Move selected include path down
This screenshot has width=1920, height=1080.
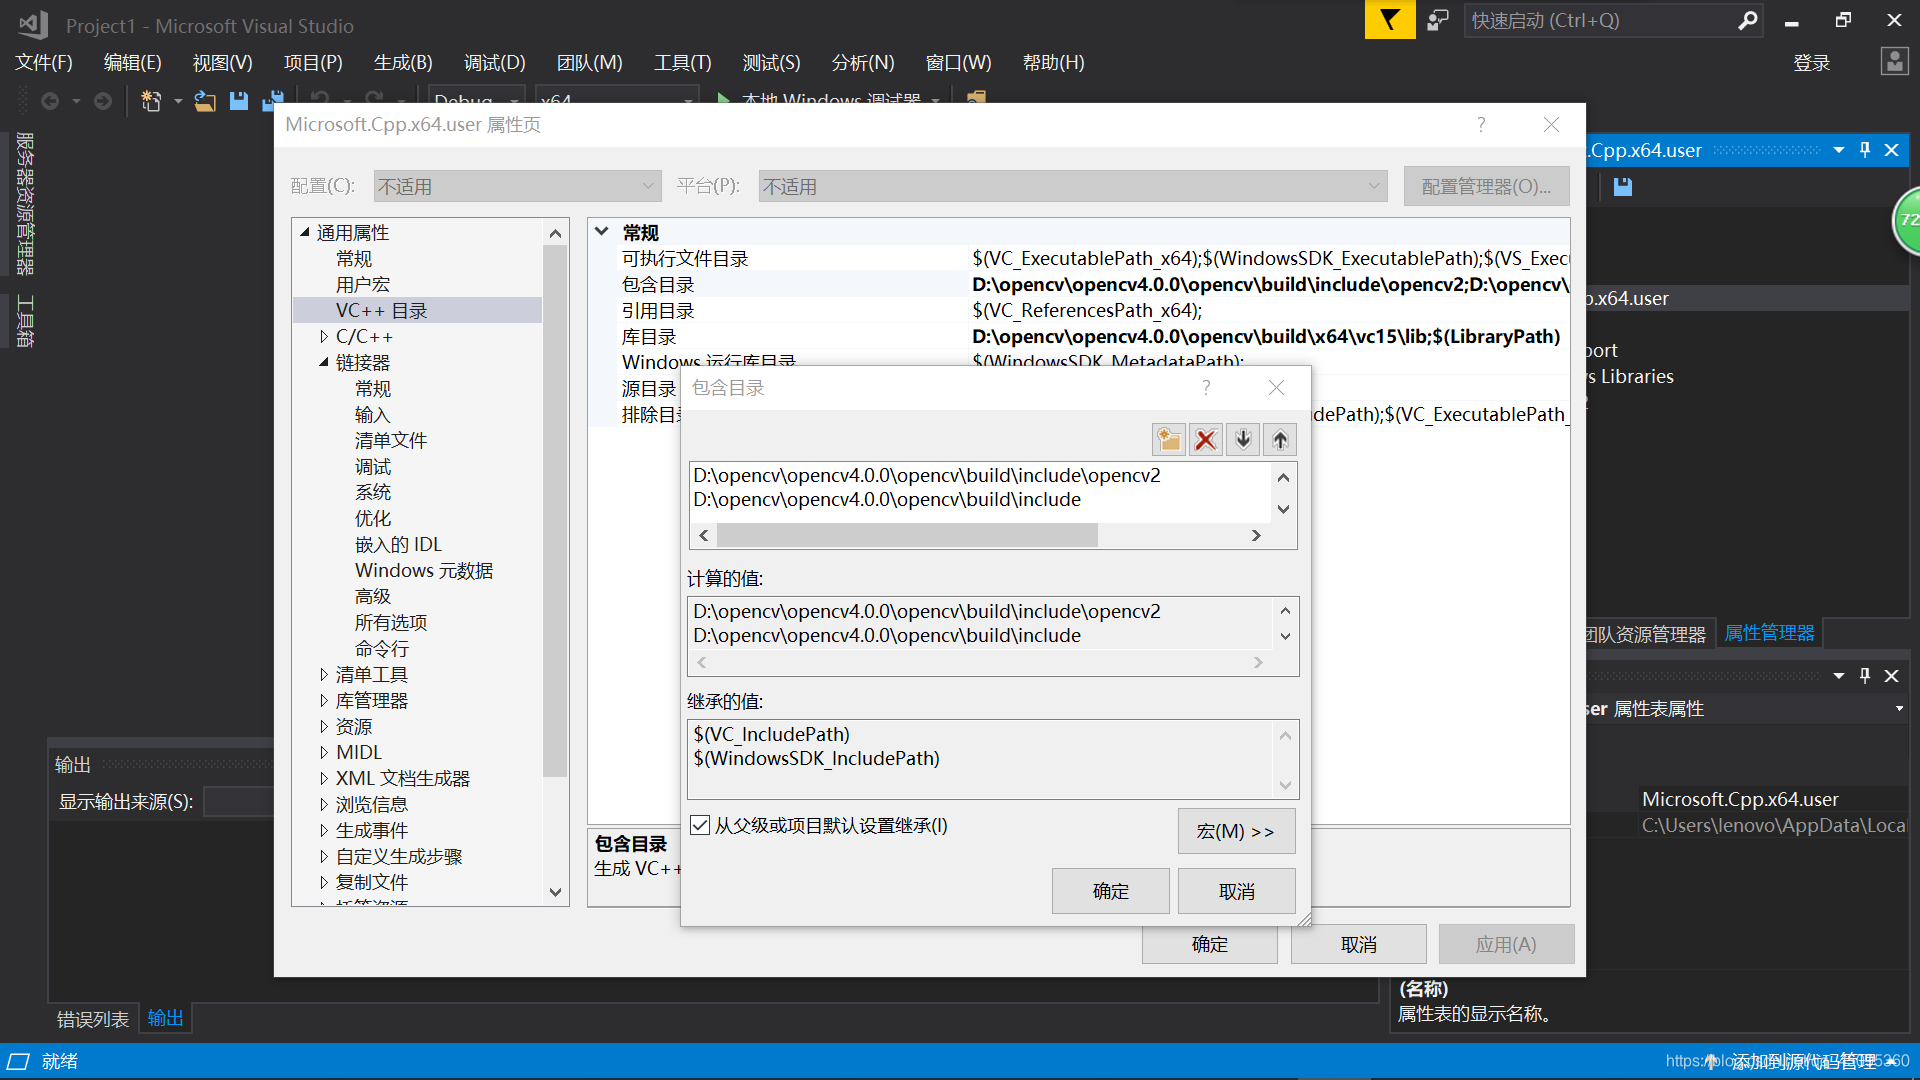tap(1243, 440)
